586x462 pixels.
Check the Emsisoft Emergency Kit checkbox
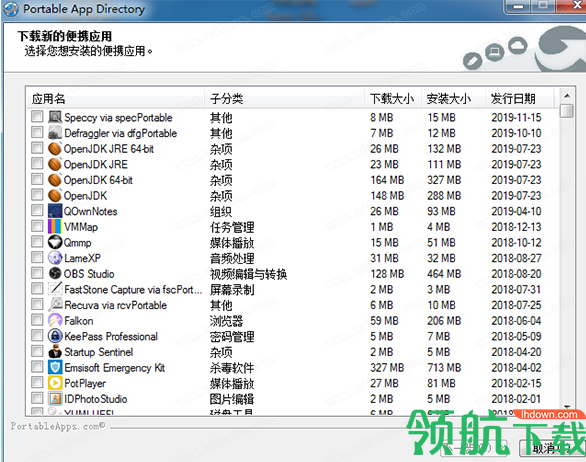click(x=37, y=367)
